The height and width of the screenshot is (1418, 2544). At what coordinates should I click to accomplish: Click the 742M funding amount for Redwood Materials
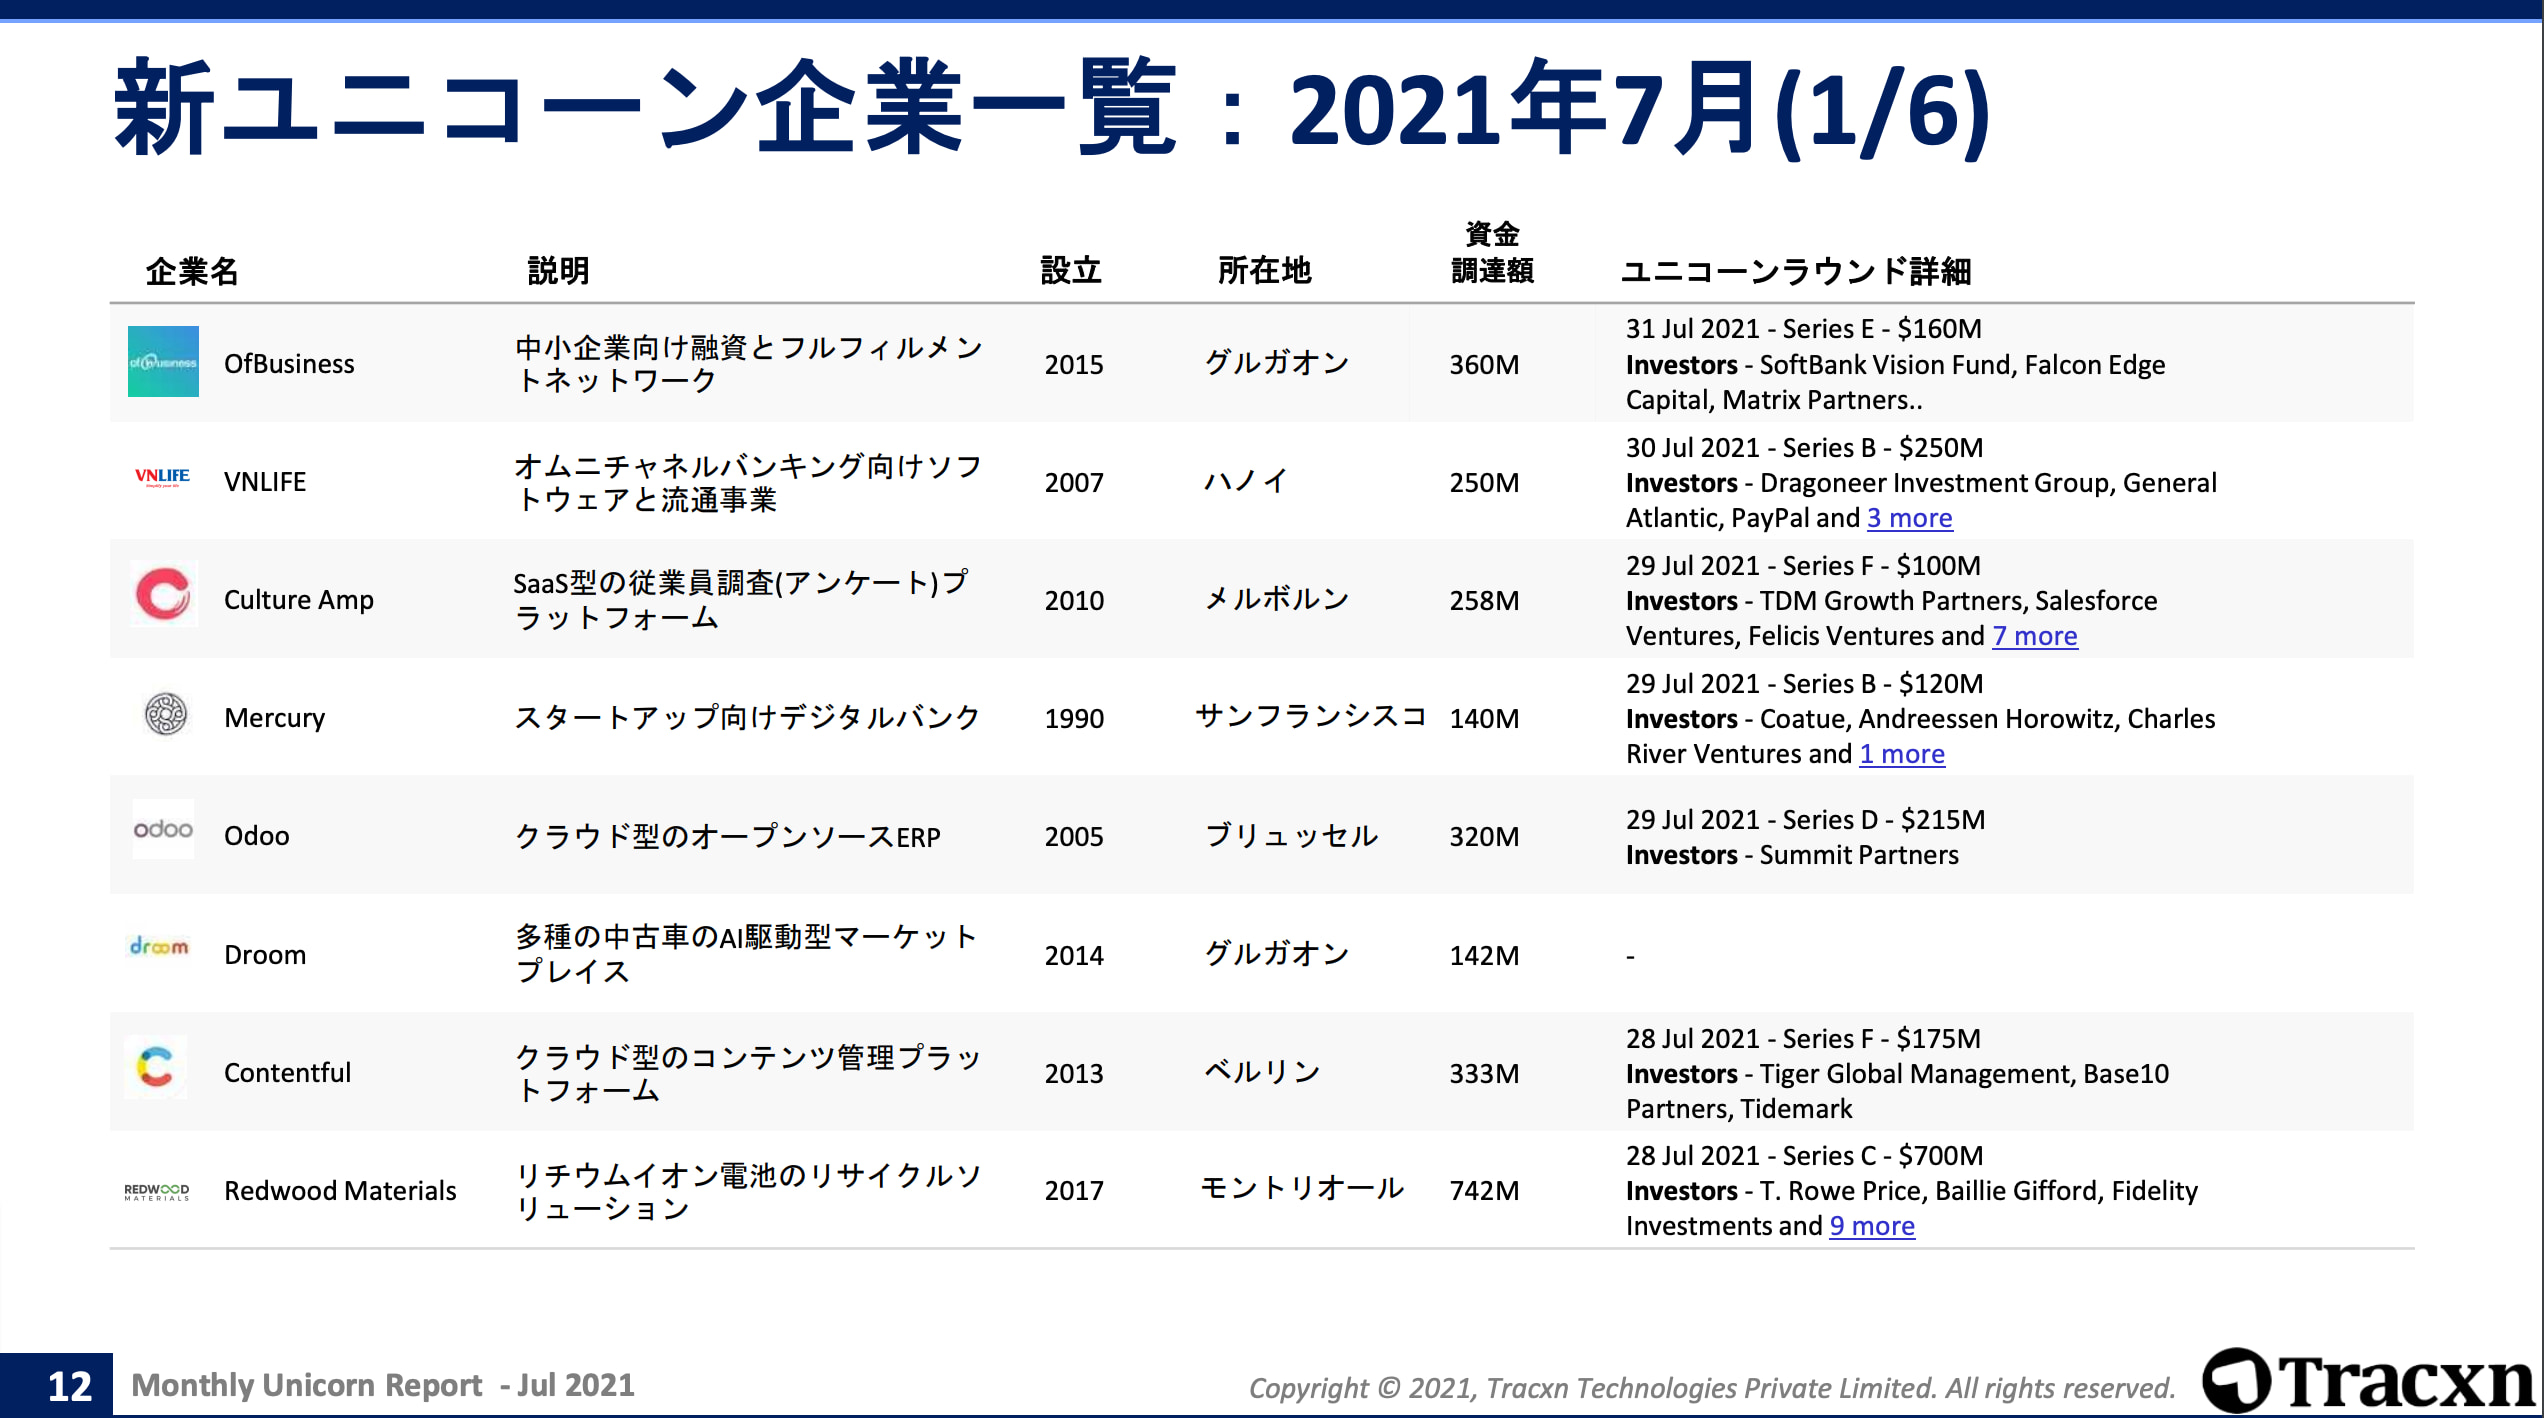[x=1484, y=1190]
